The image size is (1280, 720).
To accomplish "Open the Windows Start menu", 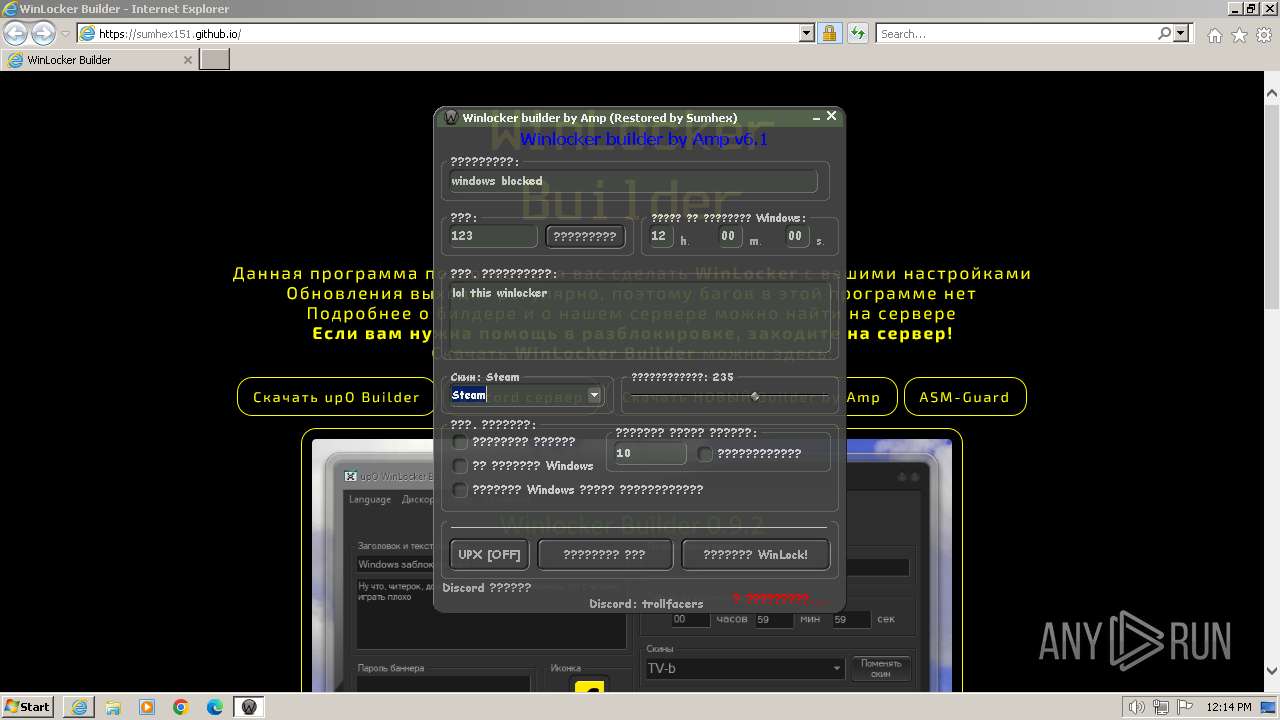I will pyautogui.click(x=28, y=707).
